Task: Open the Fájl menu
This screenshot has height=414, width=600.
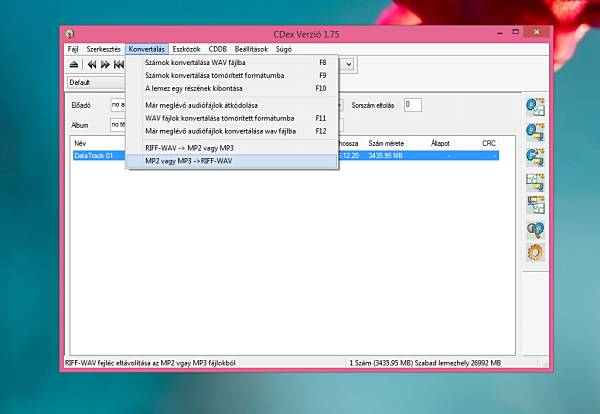Action: tap(73, 49)
